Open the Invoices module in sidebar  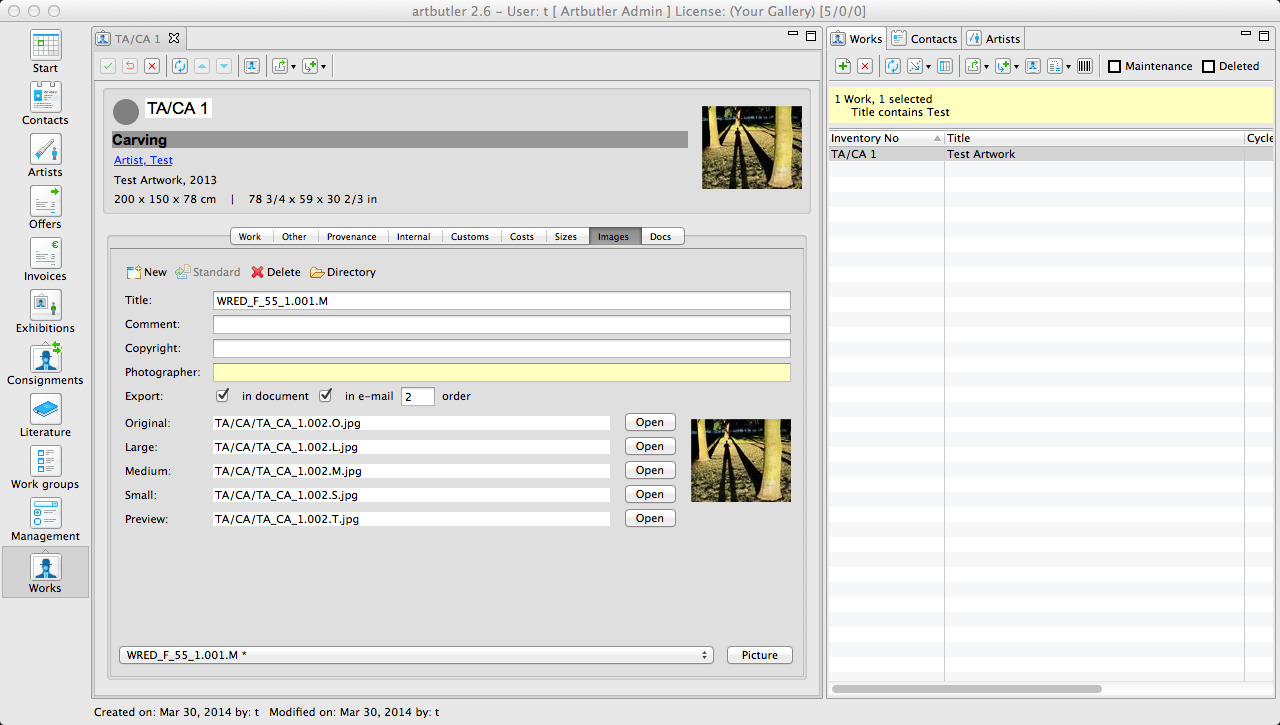45,260
